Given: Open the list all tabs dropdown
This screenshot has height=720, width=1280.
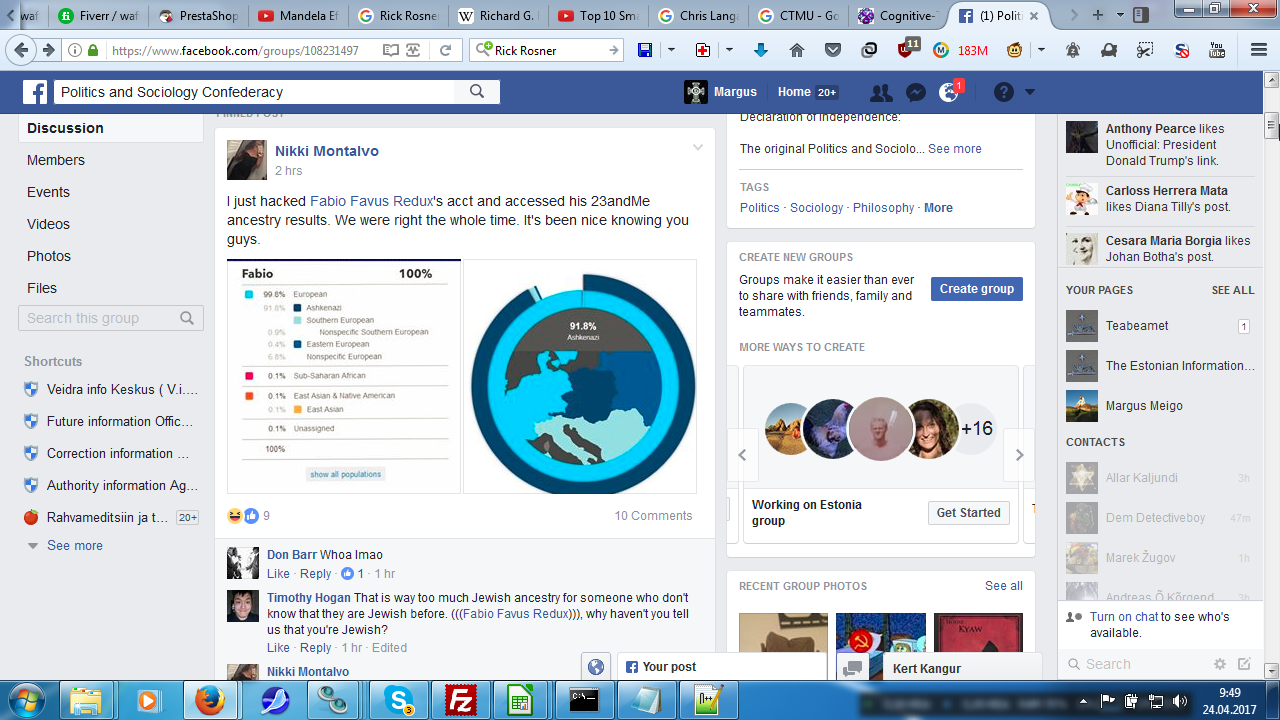Looking at the screenshot, I should [x=1121, y=15].
